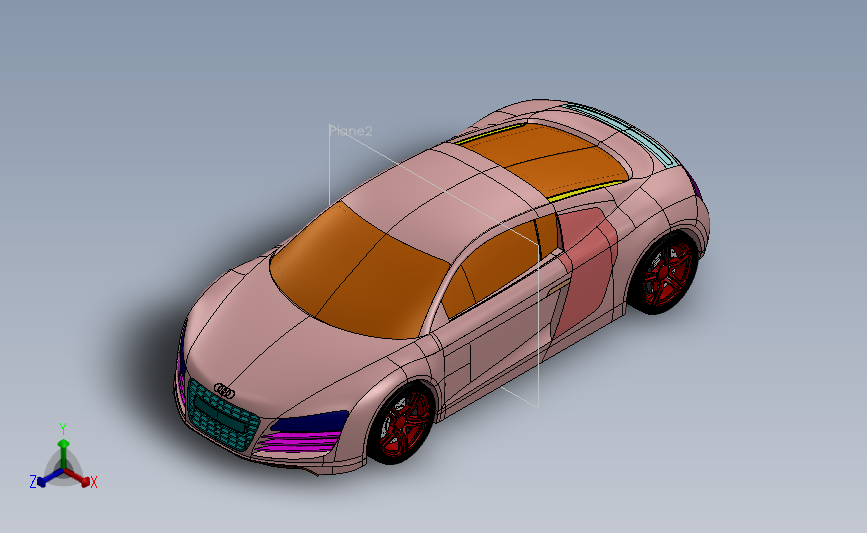The image size is (867, 533).
Task: Select the magenta lower air intake slats
Action: 299,443
